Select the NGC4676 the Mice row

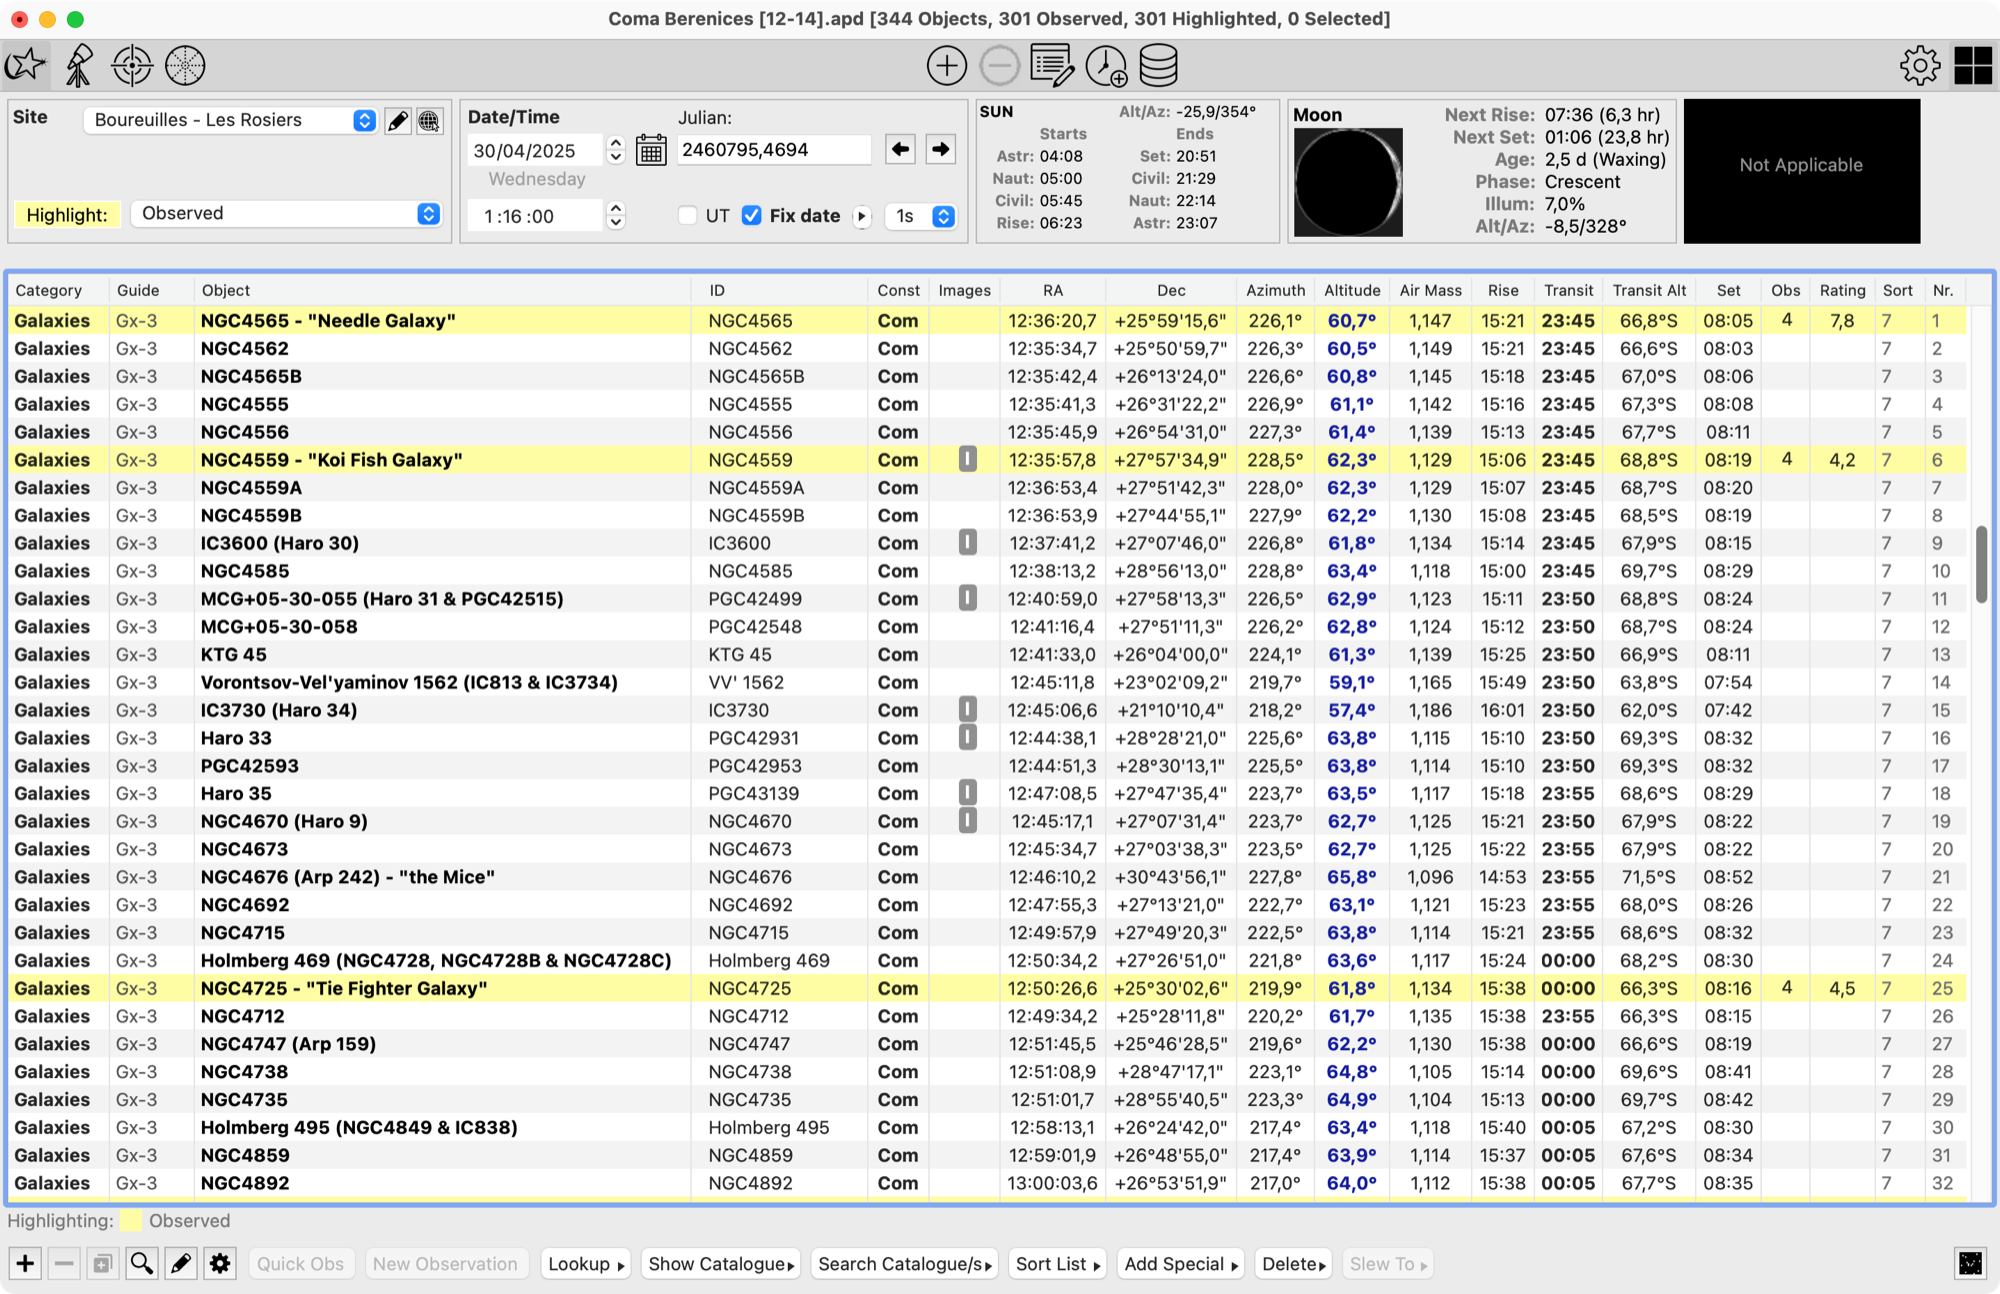point(988,877)
